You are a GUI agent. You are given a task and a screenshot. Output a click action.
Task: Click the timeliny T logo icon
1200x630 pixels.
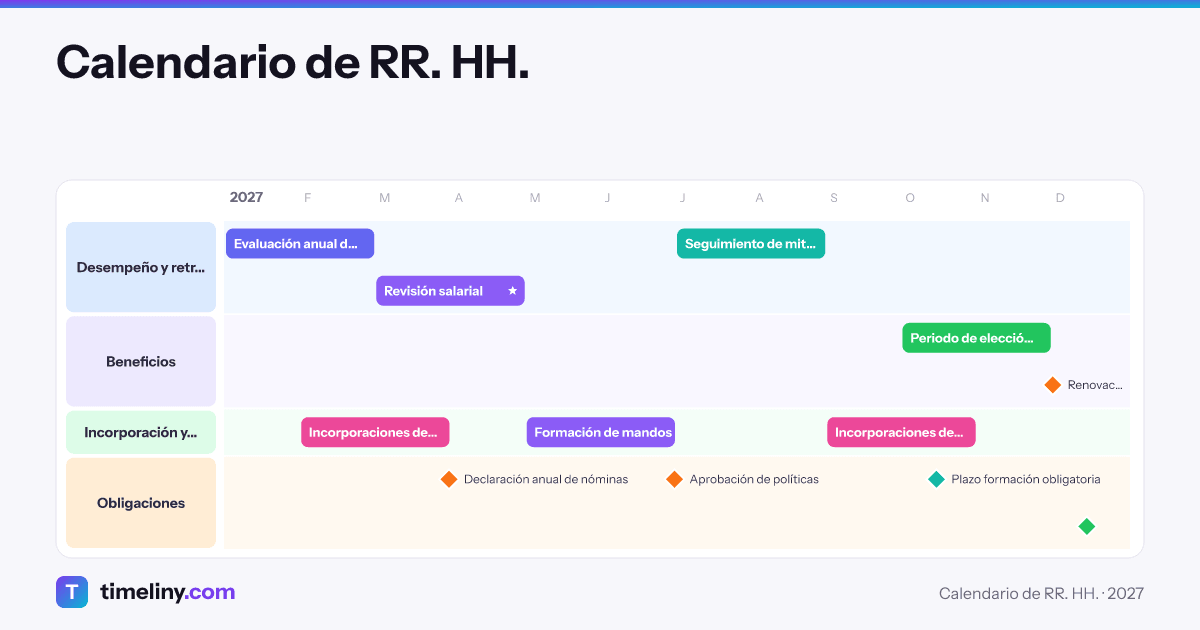pos(72,592)
